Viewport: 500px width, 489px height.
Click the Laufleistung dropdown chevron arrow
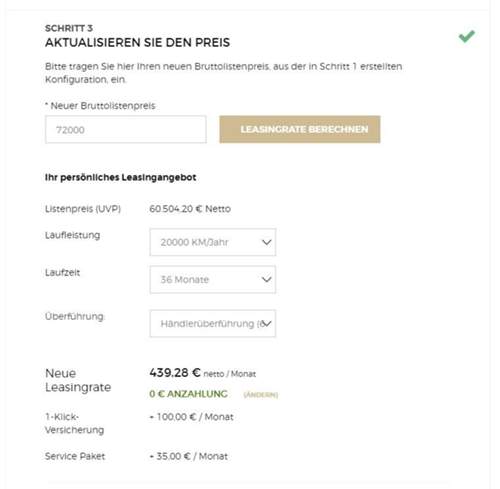point(266,242)
